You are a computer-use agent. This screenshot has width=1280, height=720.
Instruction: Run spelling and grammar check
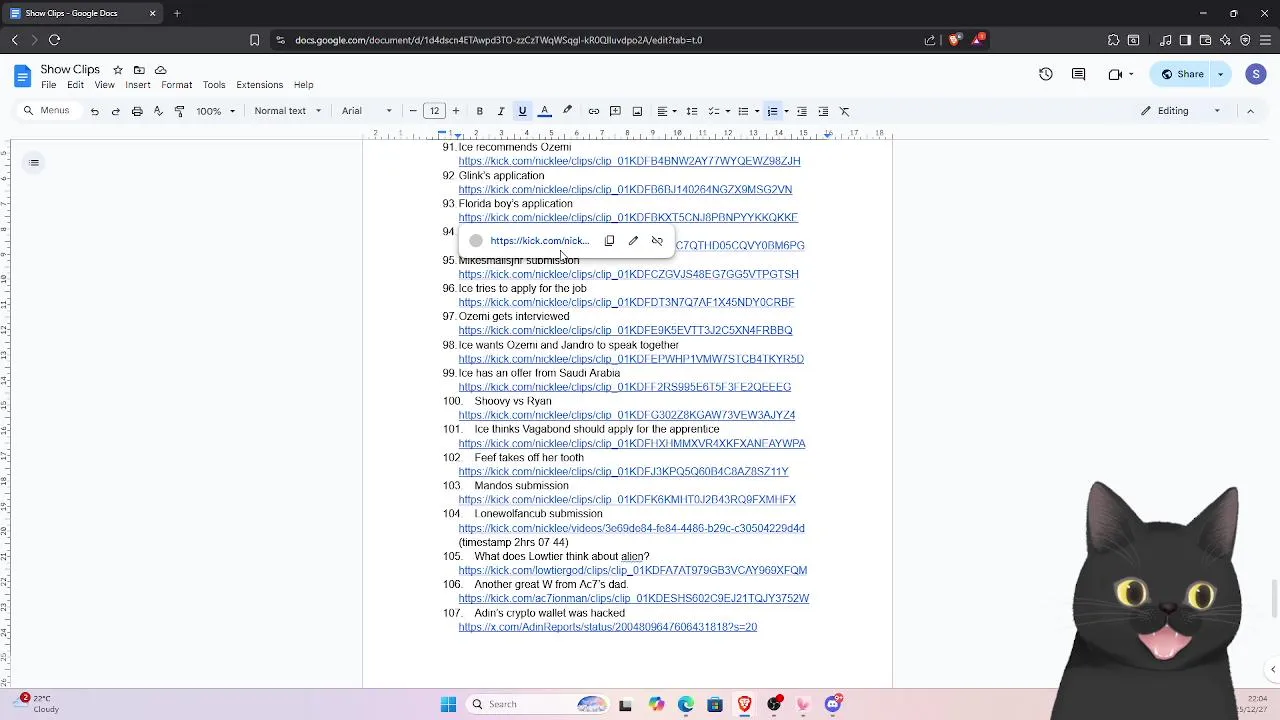158,111
